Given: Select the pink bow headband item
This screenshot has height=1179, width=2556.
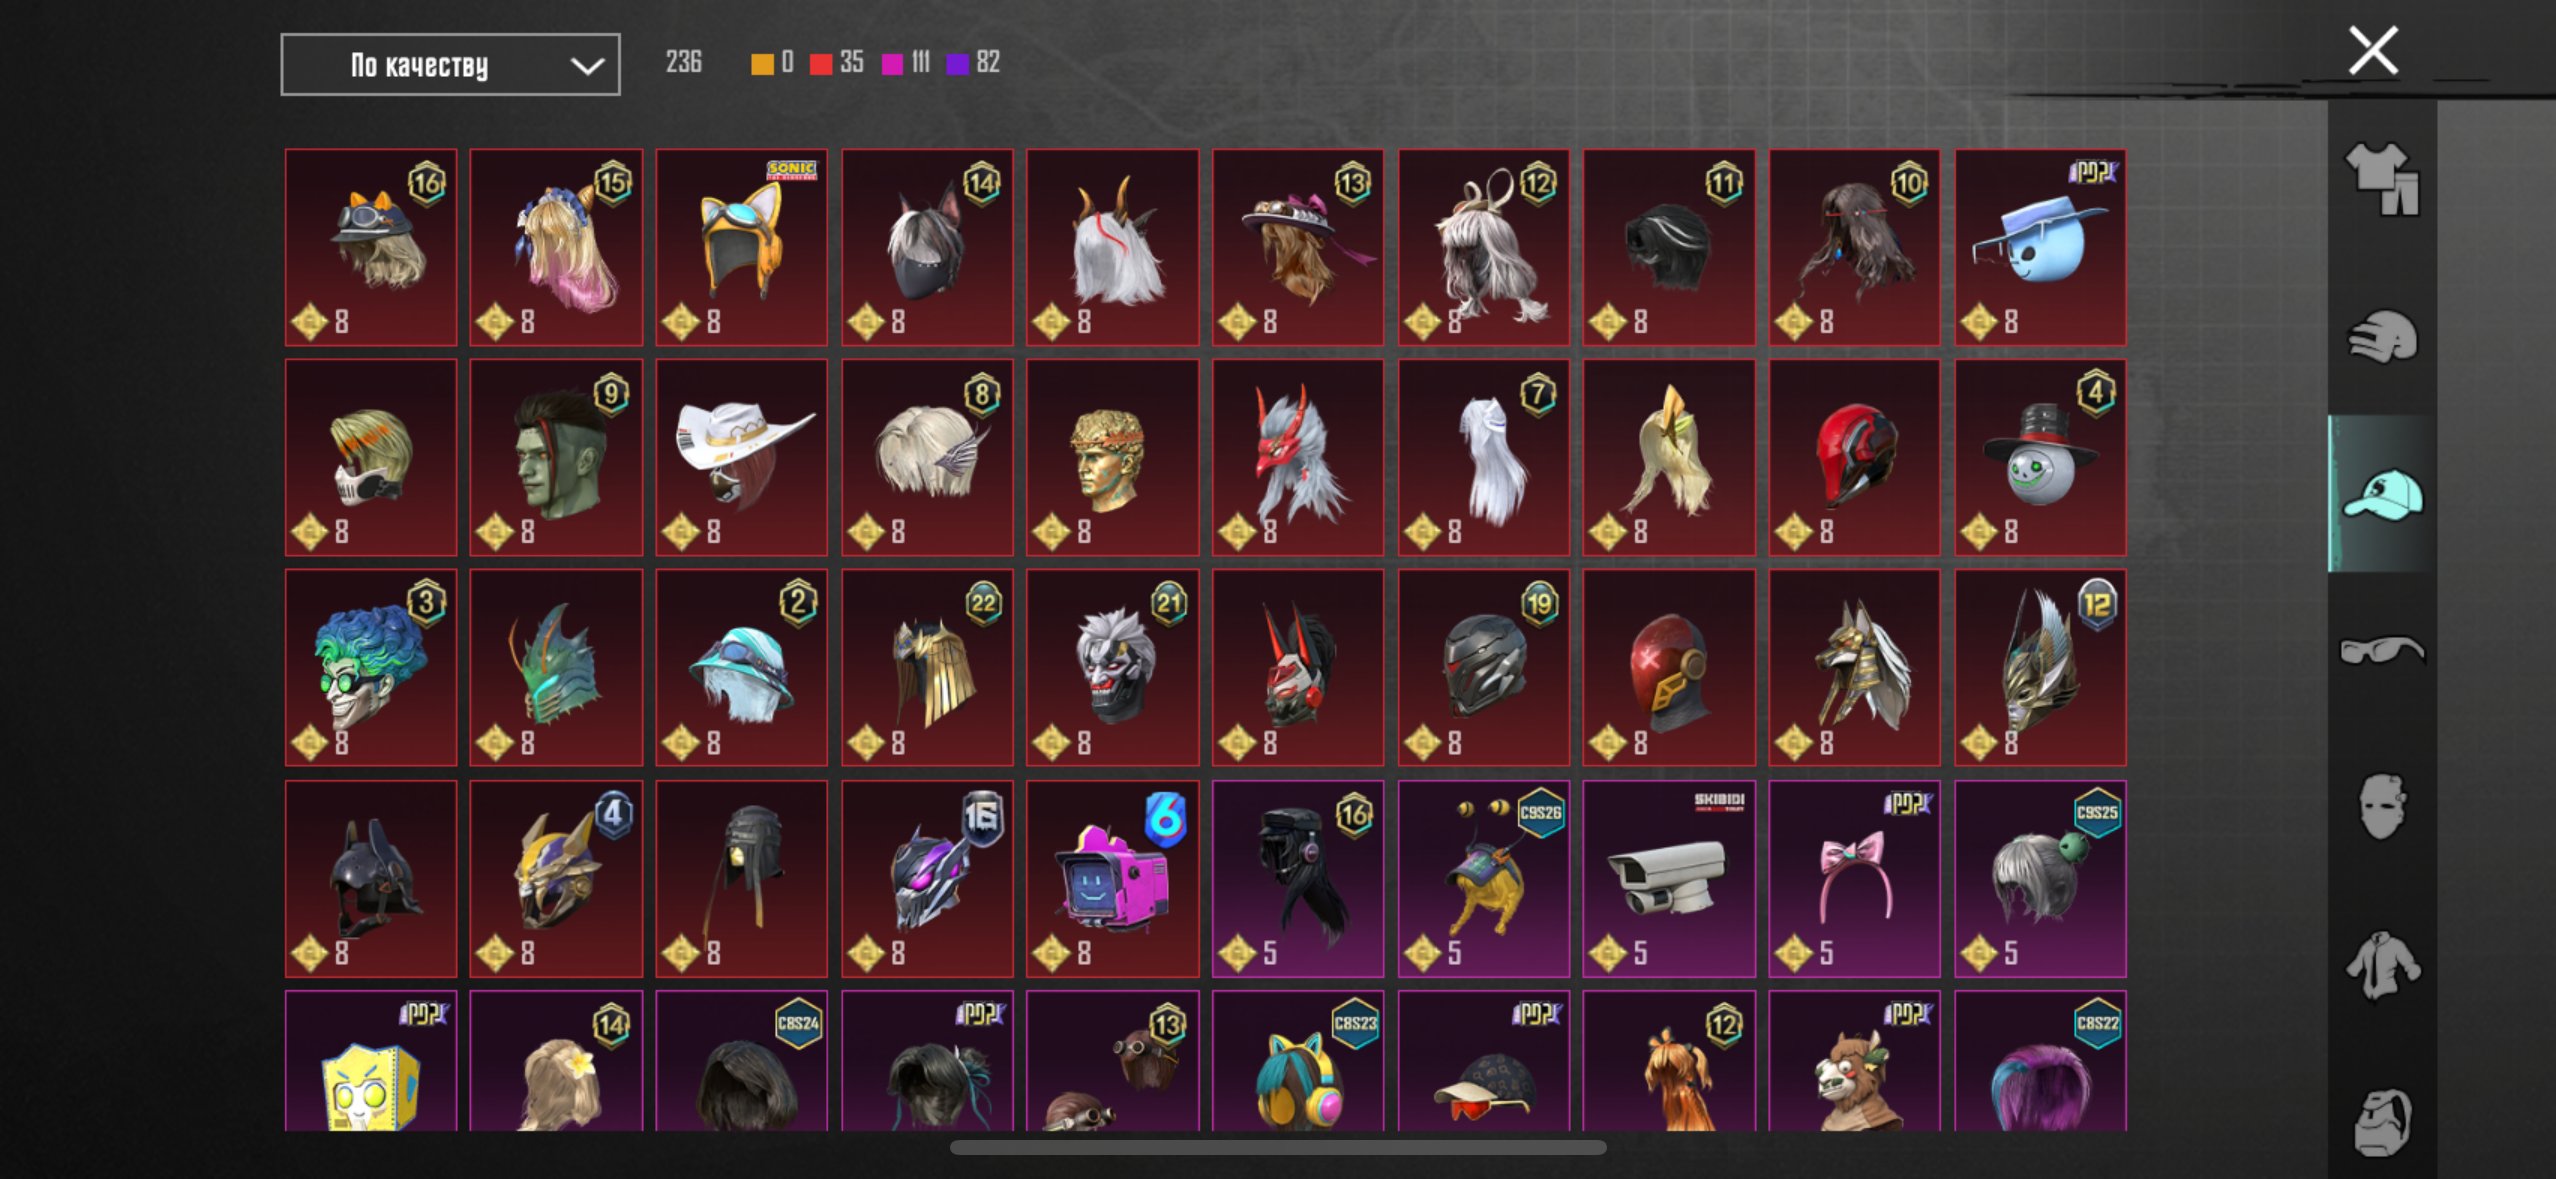Looking at the screenshot, I should [1854, 879].
